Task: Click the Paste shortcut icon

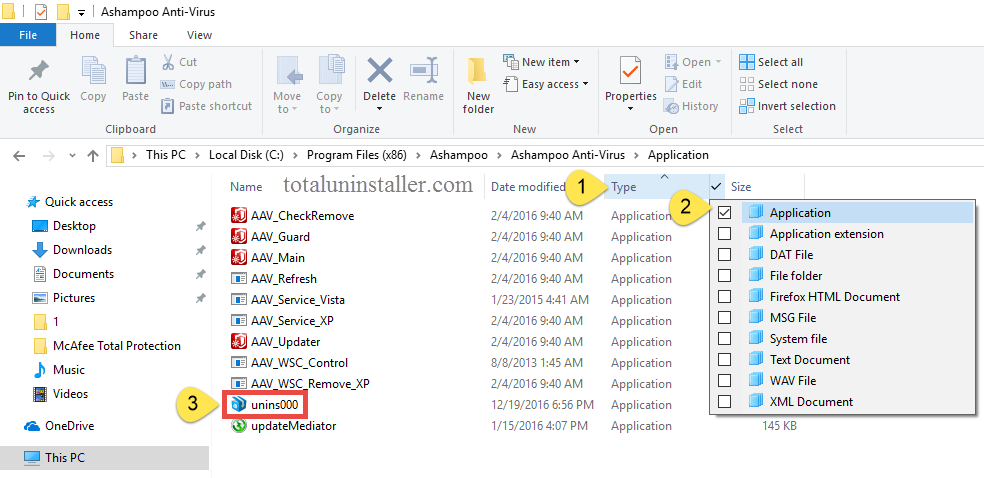Action: point(168,106)
